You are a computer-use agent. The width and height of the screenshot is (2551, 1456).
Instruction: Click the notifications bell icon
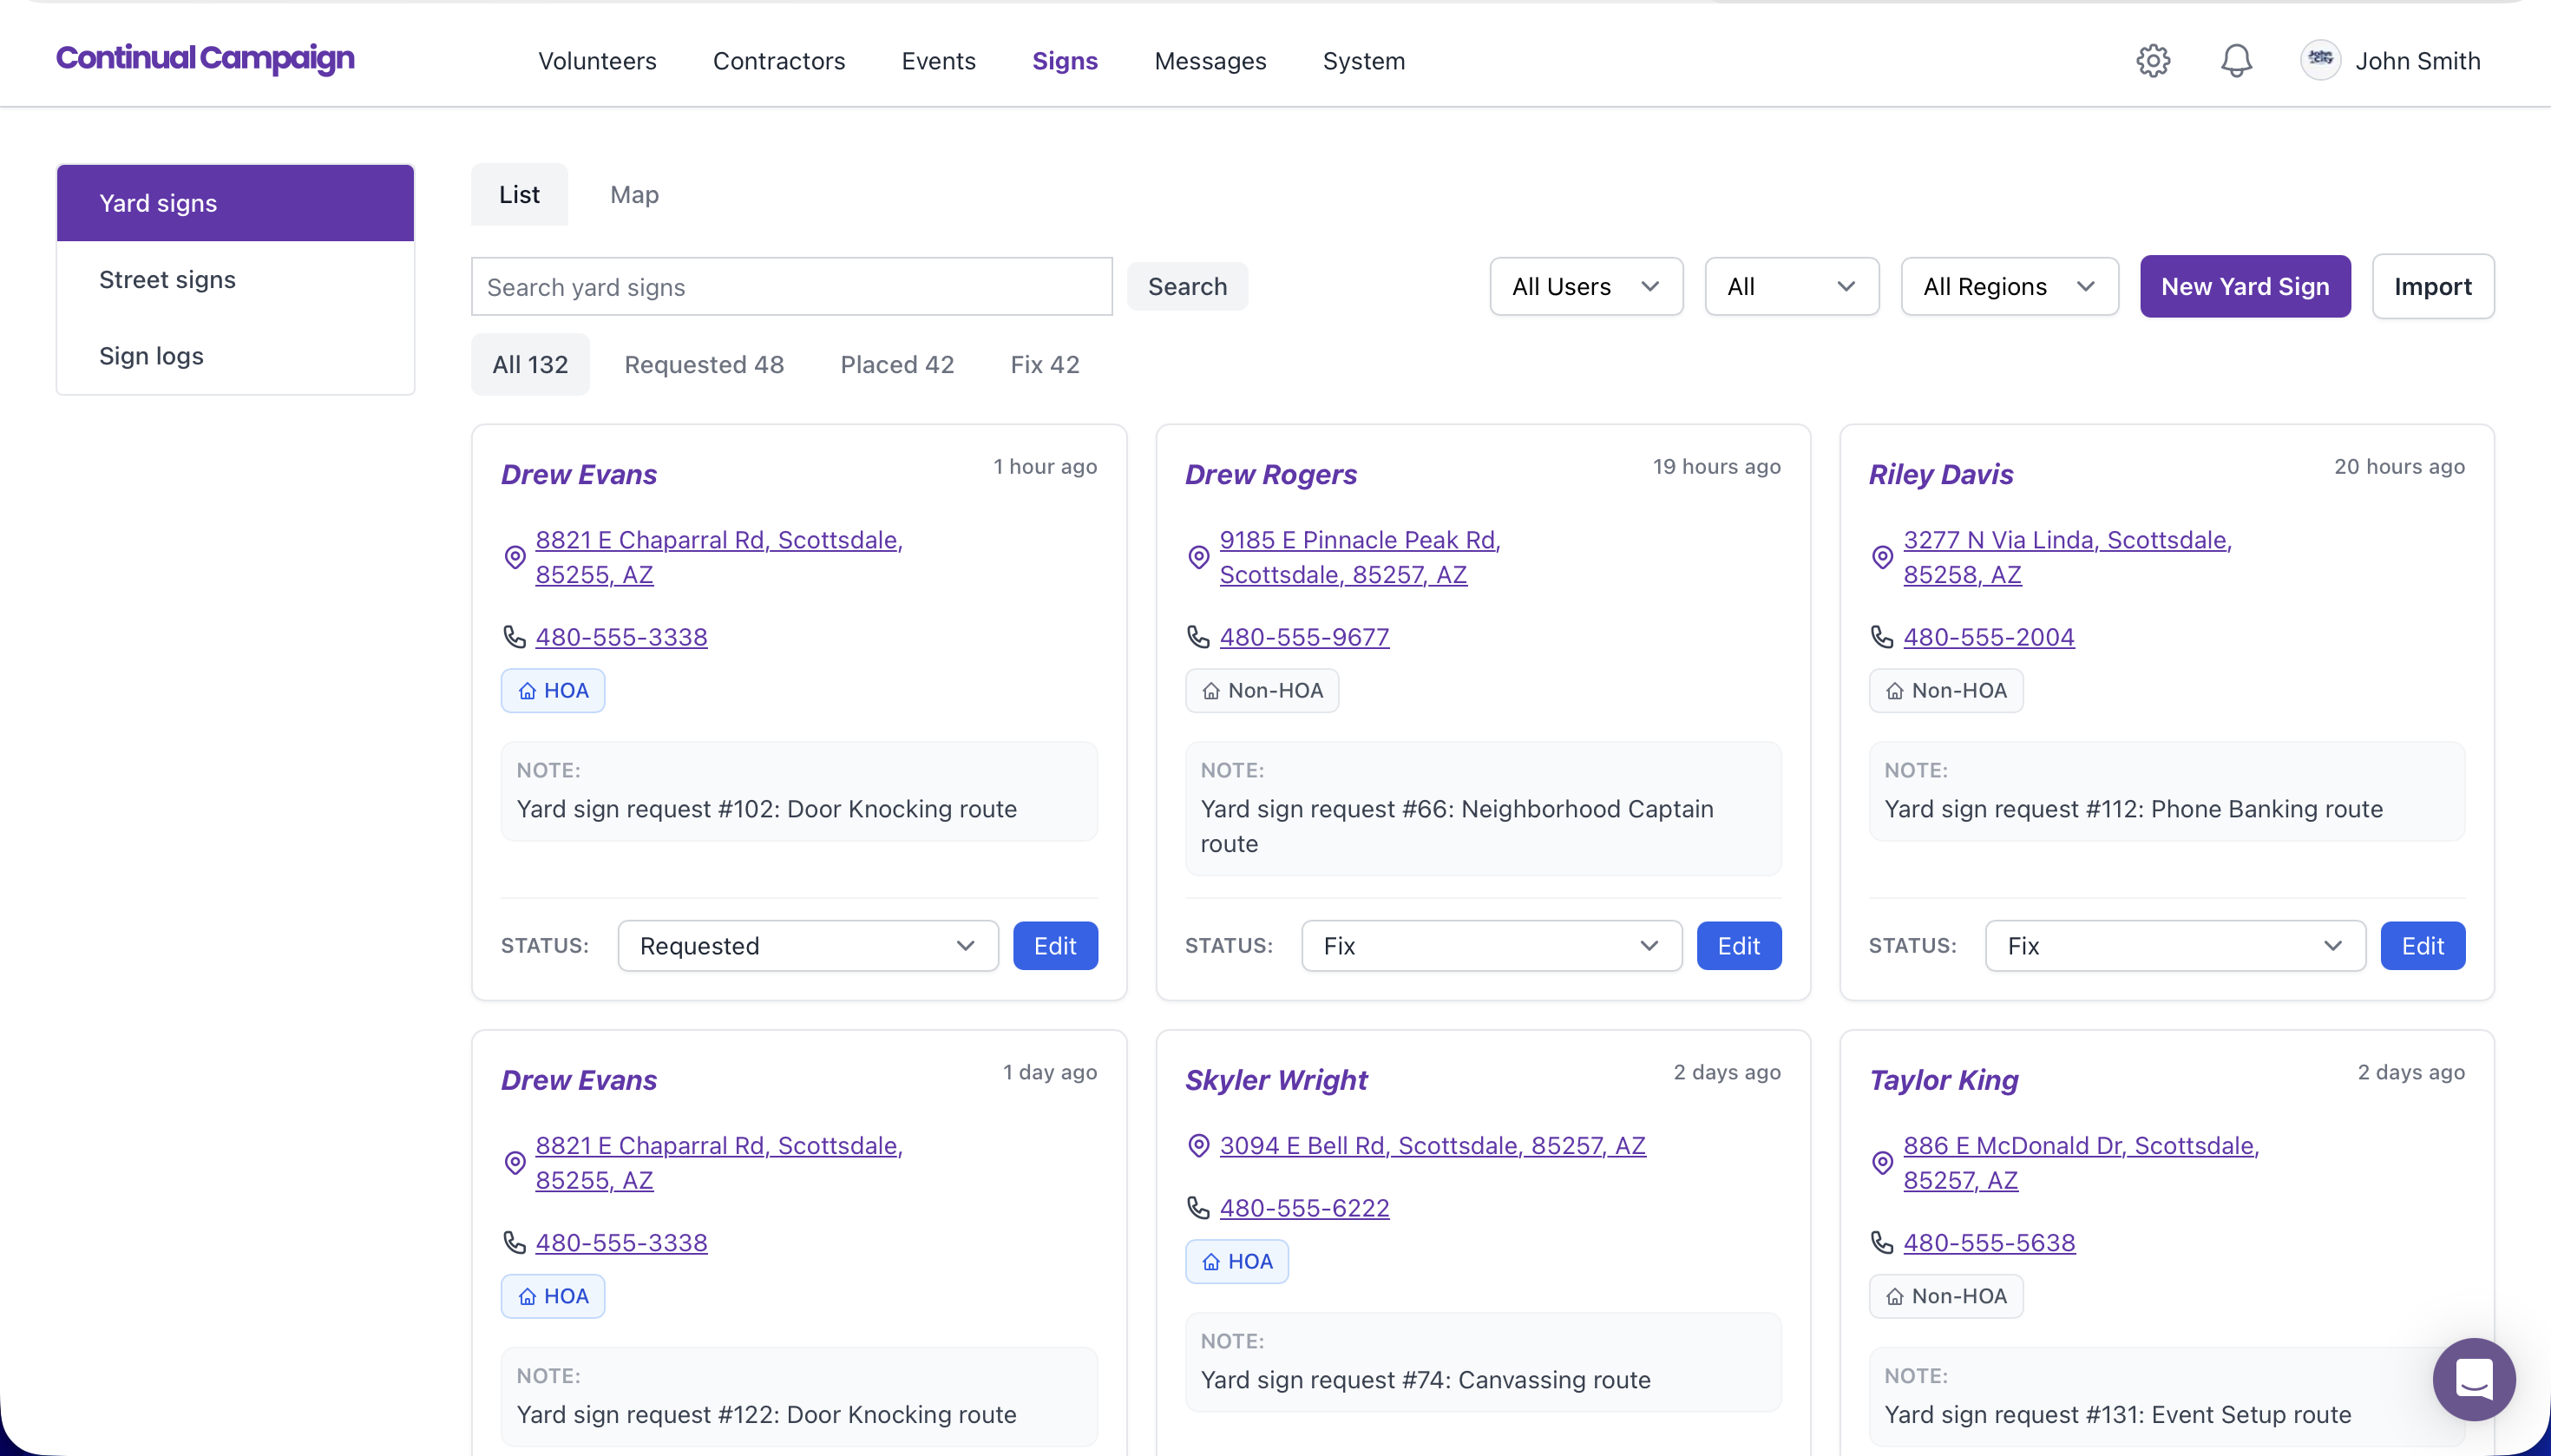pyautogui.click(x=2236, y=61)
